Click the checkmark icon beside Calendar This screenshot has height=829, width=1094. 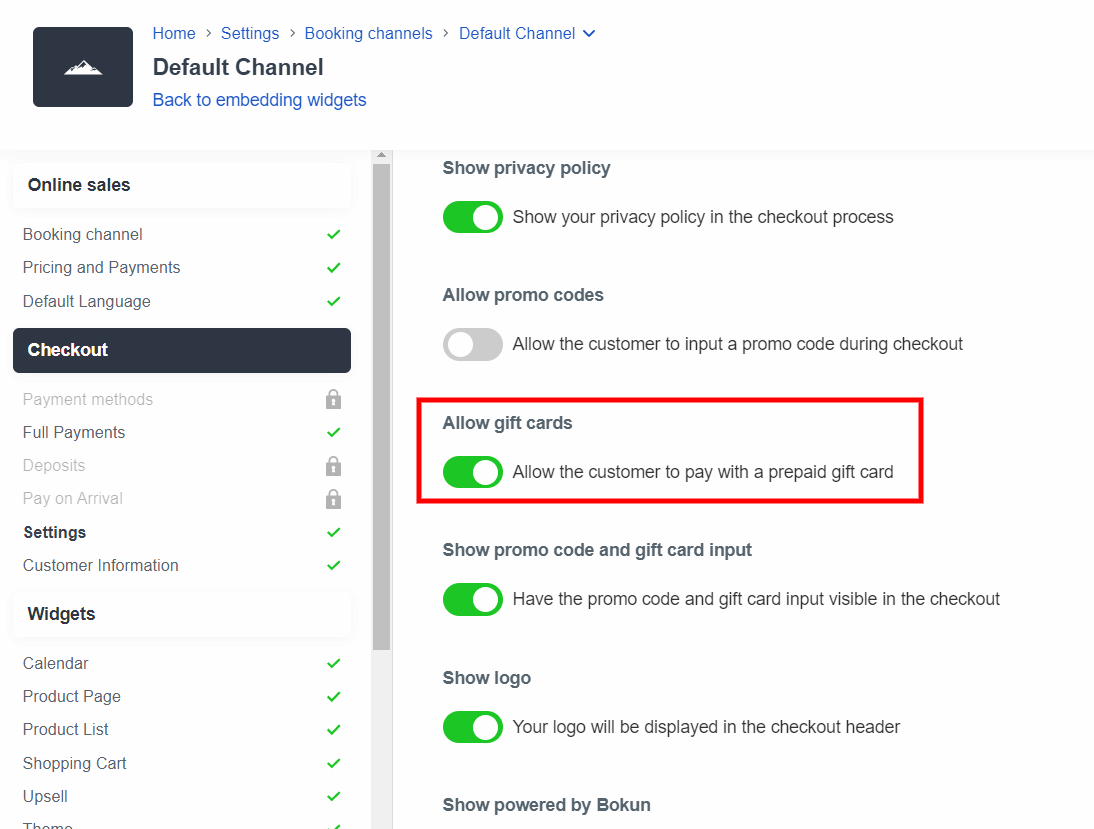[x=334, y=663]
